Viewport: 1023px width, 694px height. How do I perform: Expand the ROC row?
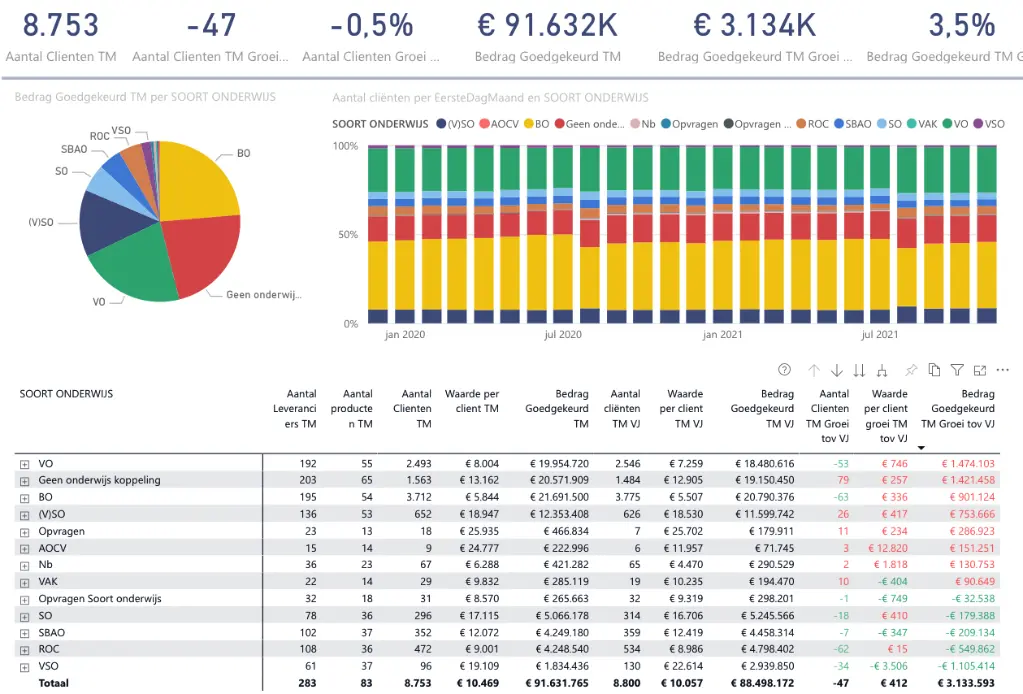tap(25, 650)
